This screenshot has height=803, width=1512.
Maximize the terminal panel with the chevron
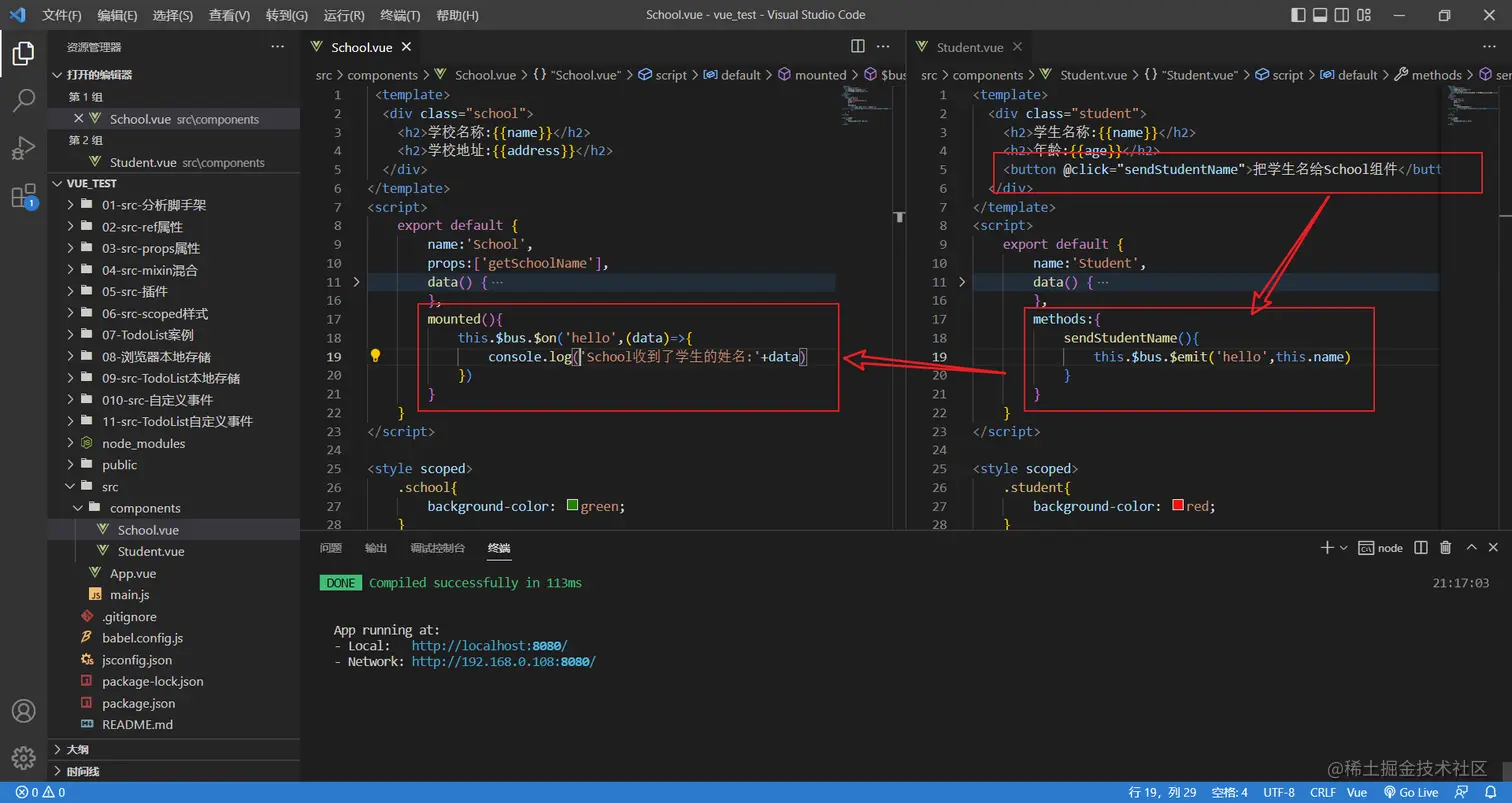[x=1471, y=548]
